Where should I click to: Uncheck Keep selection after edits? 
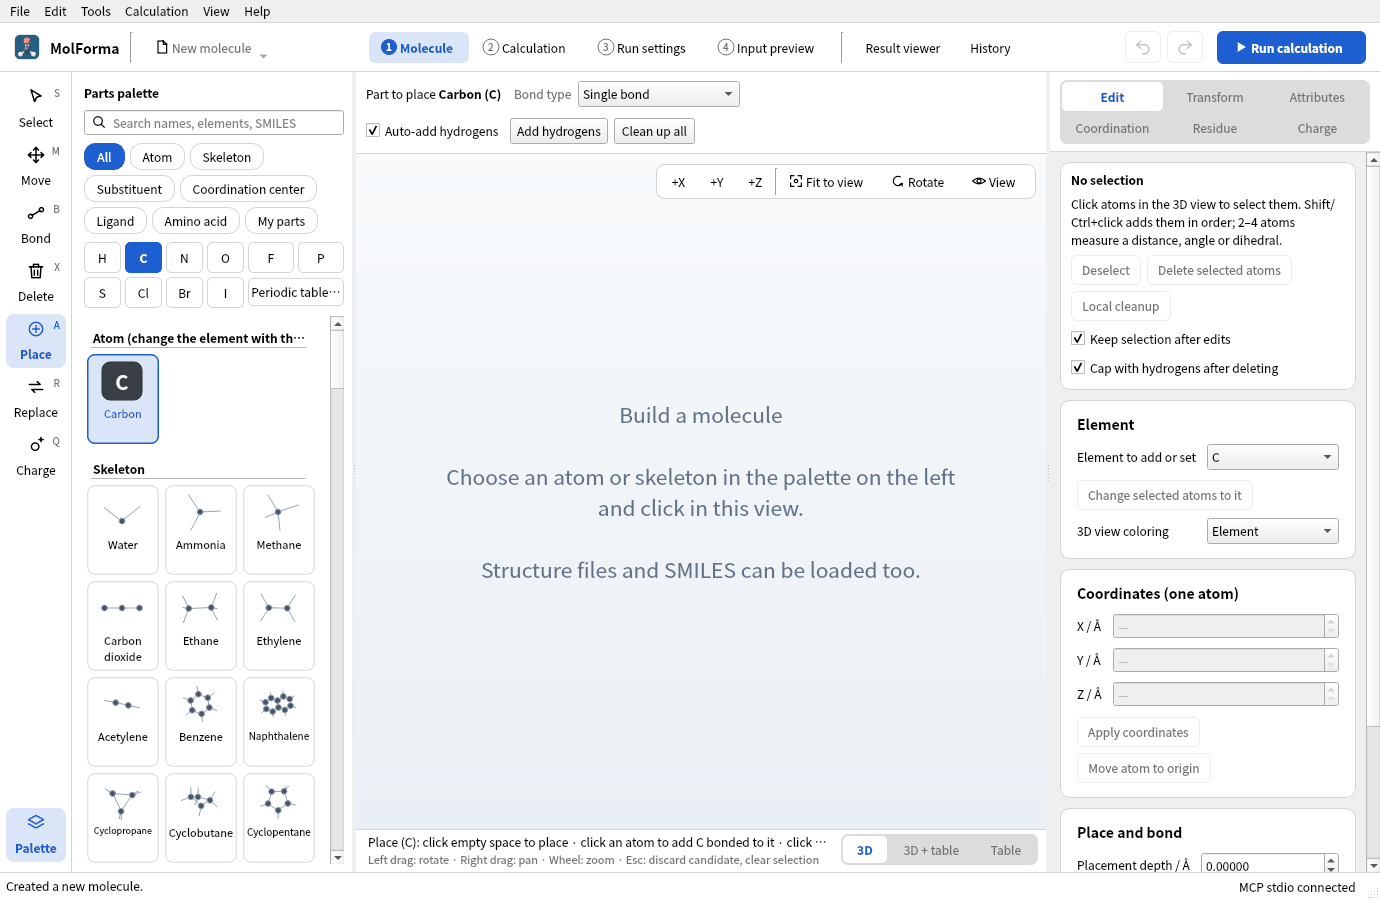(1078, 338)
